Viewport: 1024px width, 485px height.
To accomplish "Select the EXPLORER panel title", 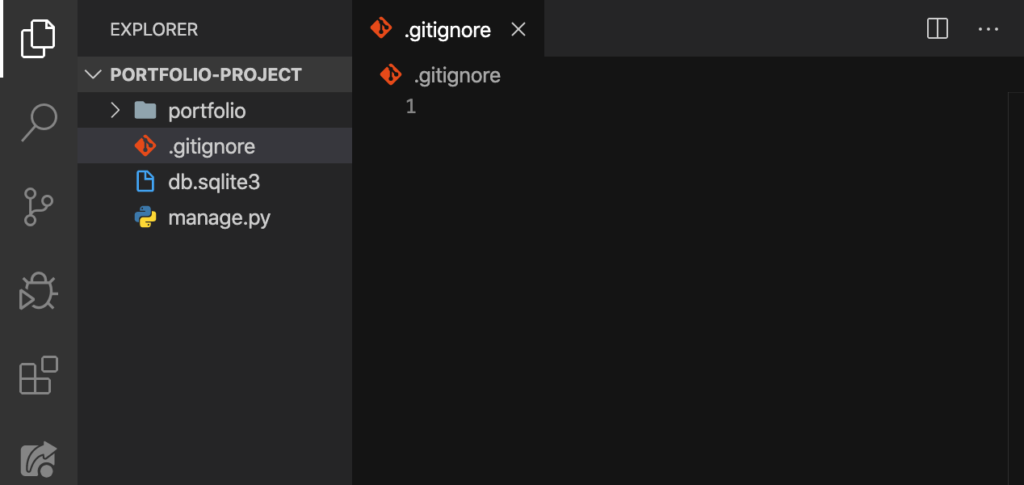I will coord(153,29).
